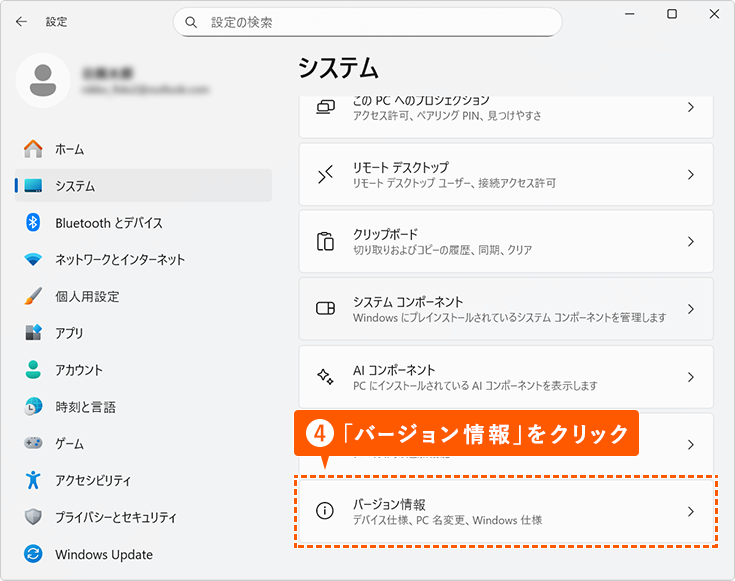Click the accessibility figure icon
Image resolution: width=735 pixels, height=581 pixels.
[x=34, y=481]
